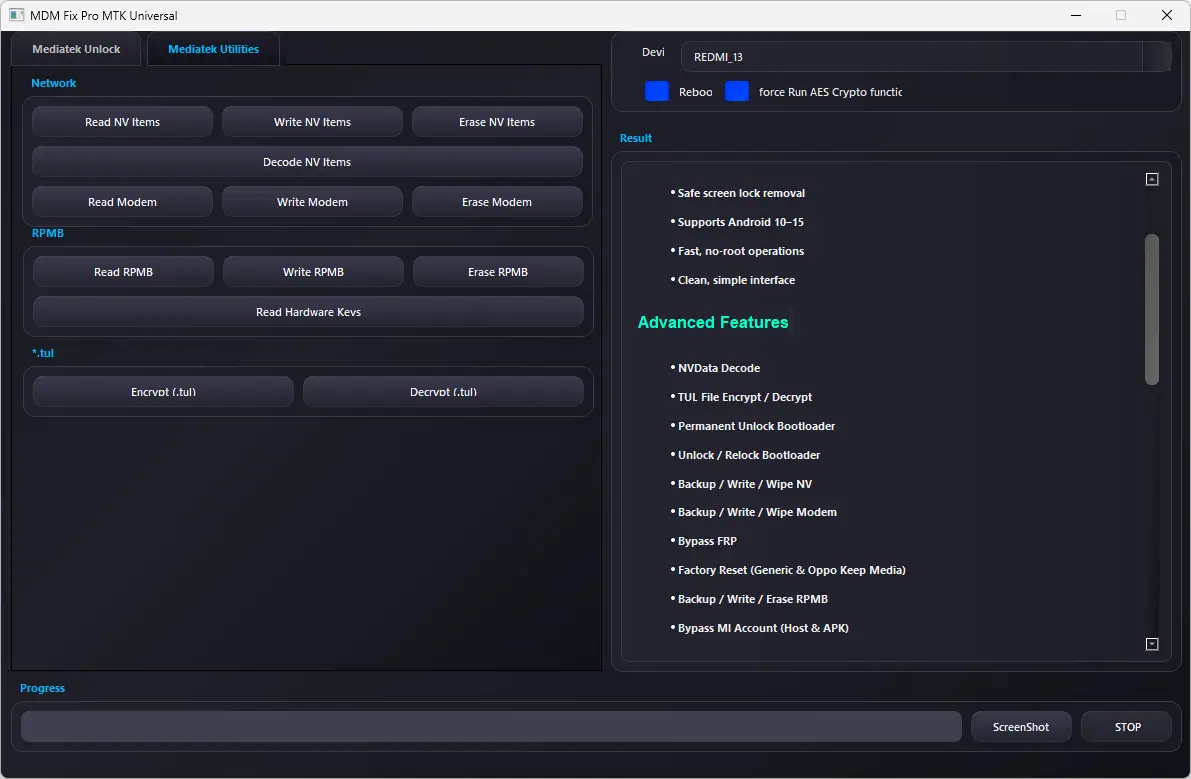Viewport: 1191px width, 779px height.
Task: Click the Encrypt (.tul) button
Action: [163, 393]
